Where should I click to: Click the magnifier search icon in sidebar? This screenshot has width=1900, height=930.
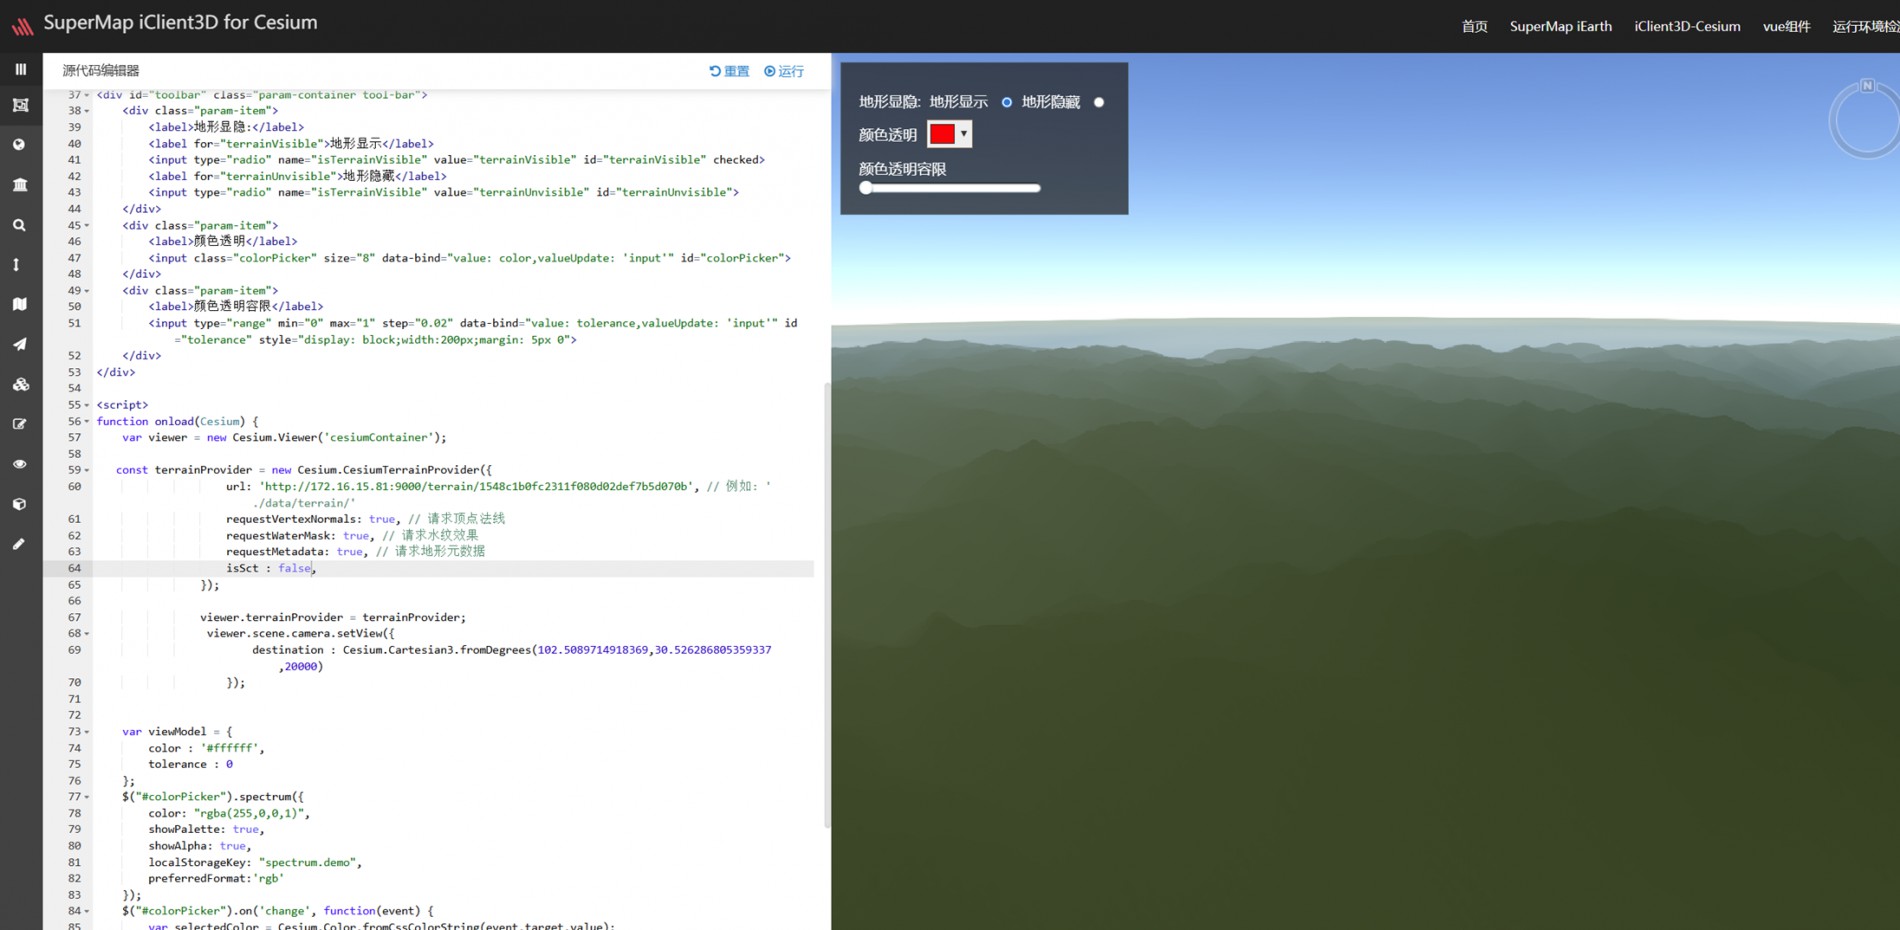(19, 225)
